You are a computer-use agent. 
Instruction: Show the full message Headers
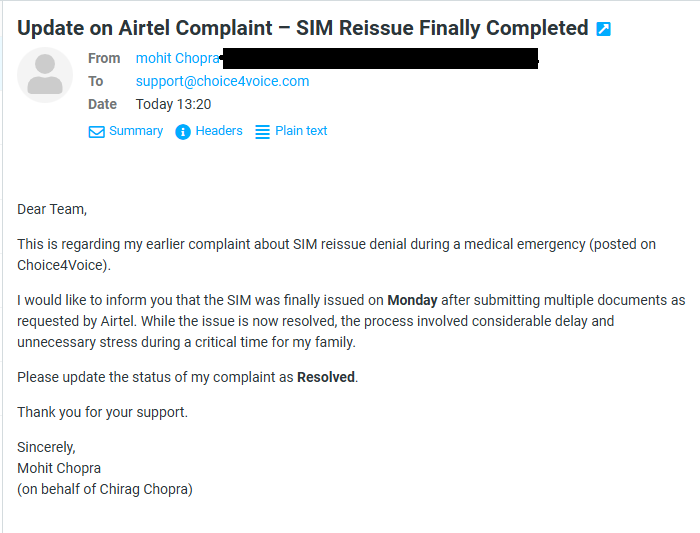219,131
